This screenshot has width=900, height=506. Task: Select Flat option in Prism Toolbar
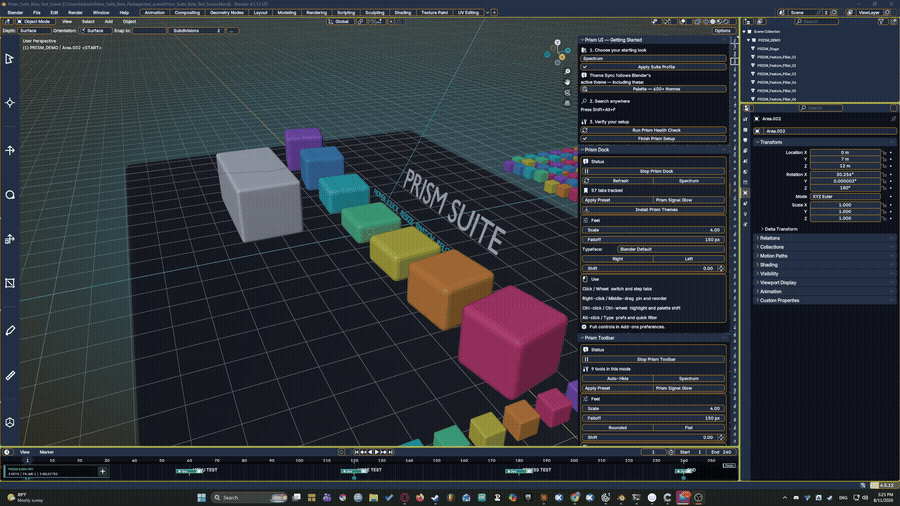coord(689,427)
